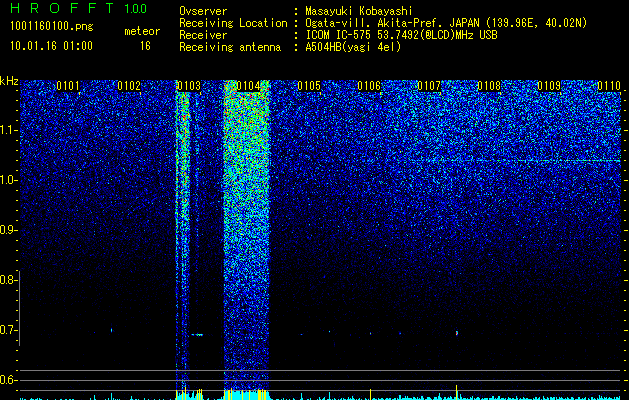This screenshot has width=629, height=400.
Task: Click the 0.9 frequency axis label
Action: (7, 230)
